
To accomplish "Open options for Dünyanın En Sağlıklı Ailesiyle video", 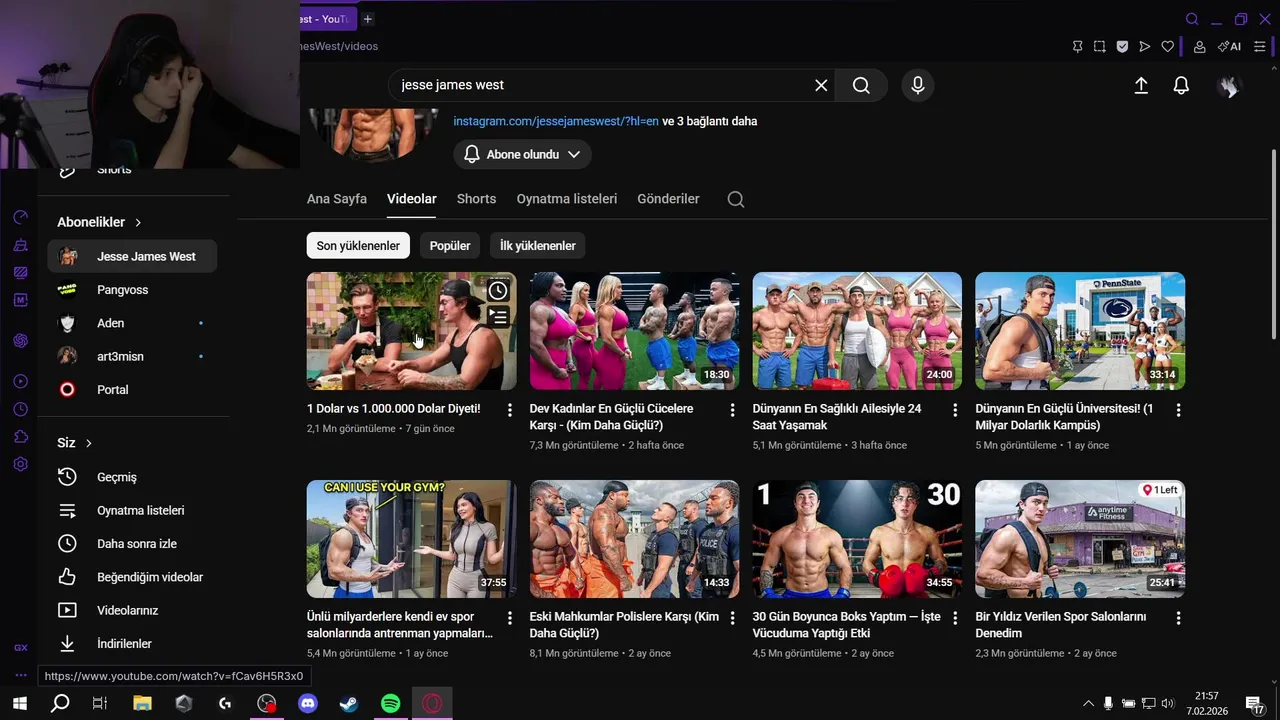I will point(955,410).
